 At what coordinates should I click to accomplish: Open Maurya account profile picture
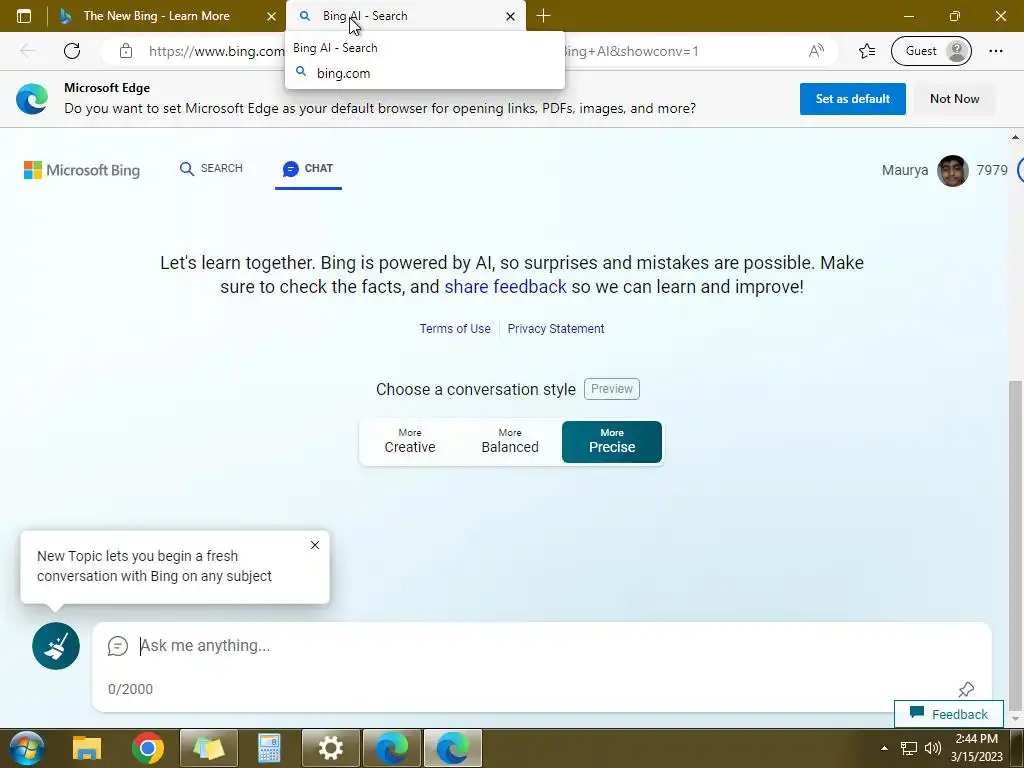pos(952,170)
